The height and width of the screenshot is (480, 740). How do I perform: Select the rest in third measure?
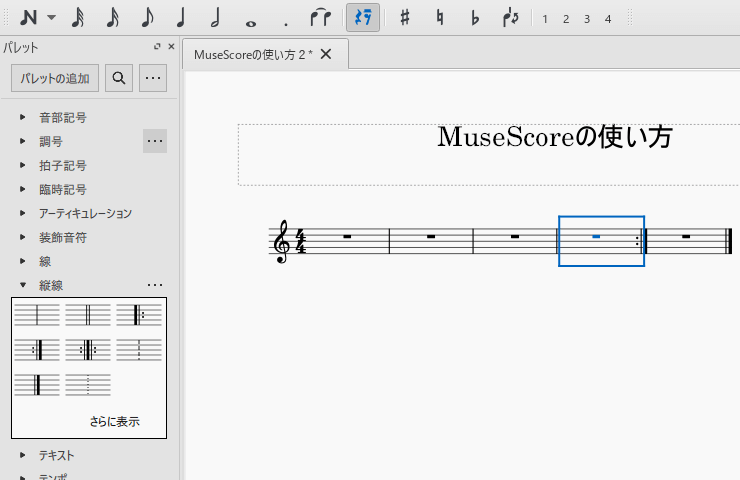pyautogui.click(x=515, y=236)
